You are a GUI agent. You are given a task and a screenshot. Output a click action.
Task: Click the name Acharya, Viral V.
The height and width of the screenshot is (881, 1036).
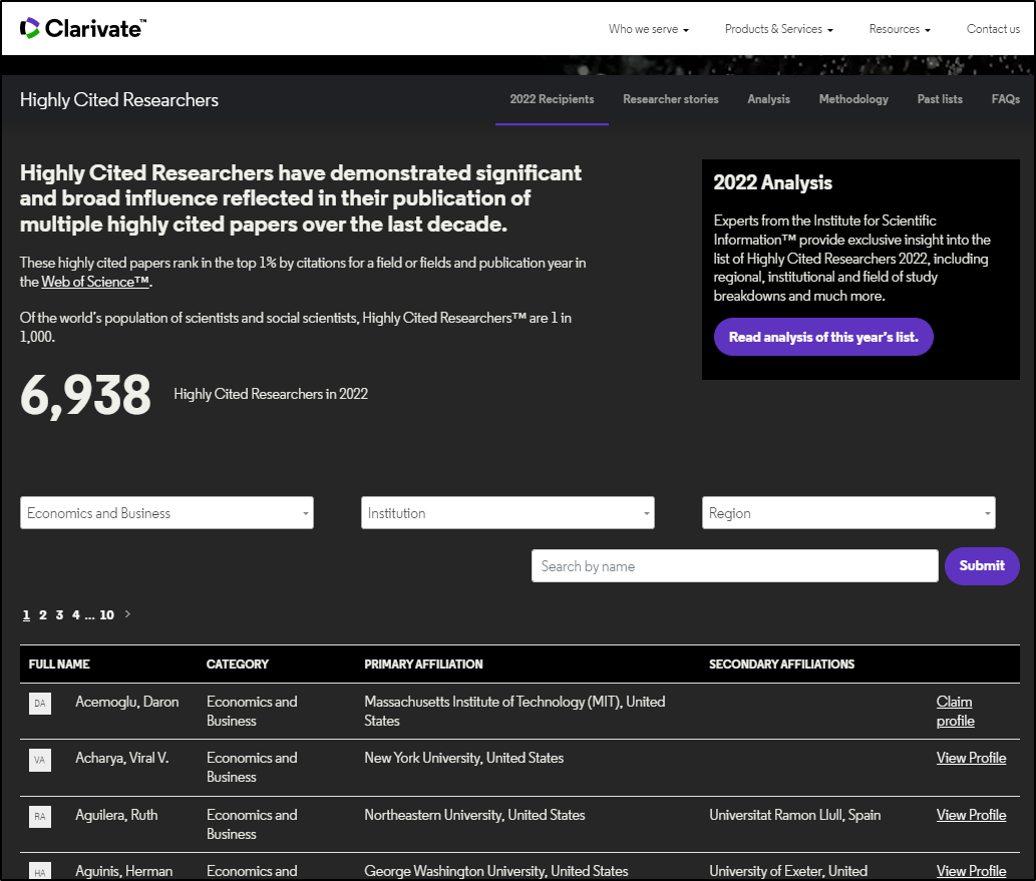tap(122, 758)
